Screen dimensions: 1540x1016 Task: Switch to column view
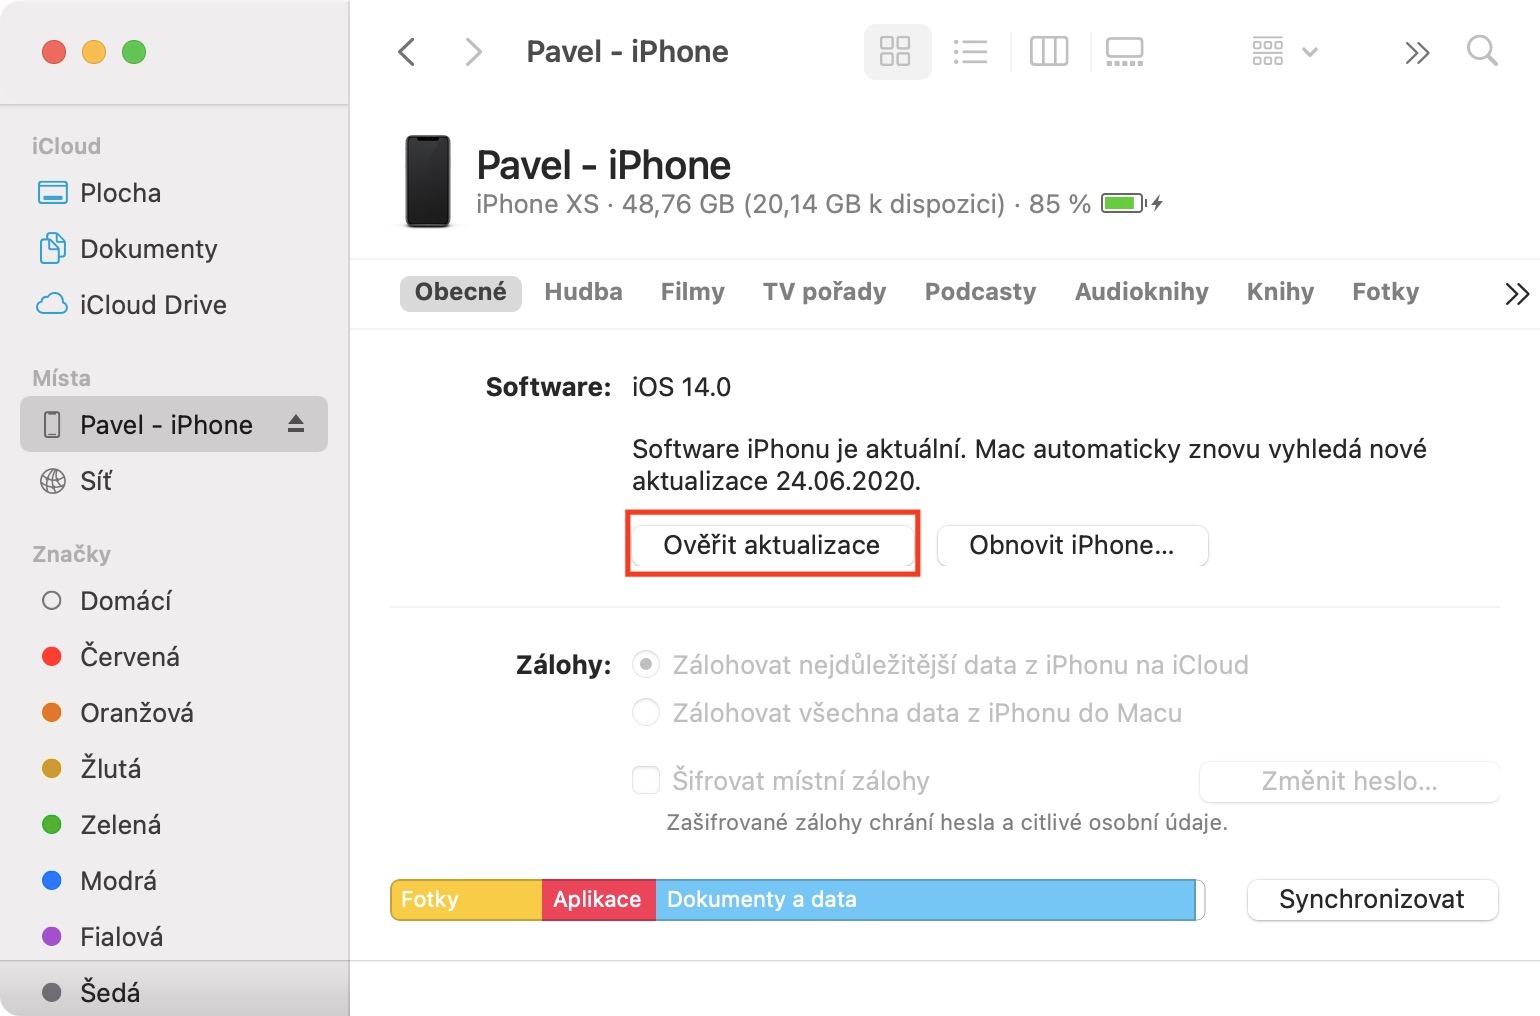click(1049, 52)
